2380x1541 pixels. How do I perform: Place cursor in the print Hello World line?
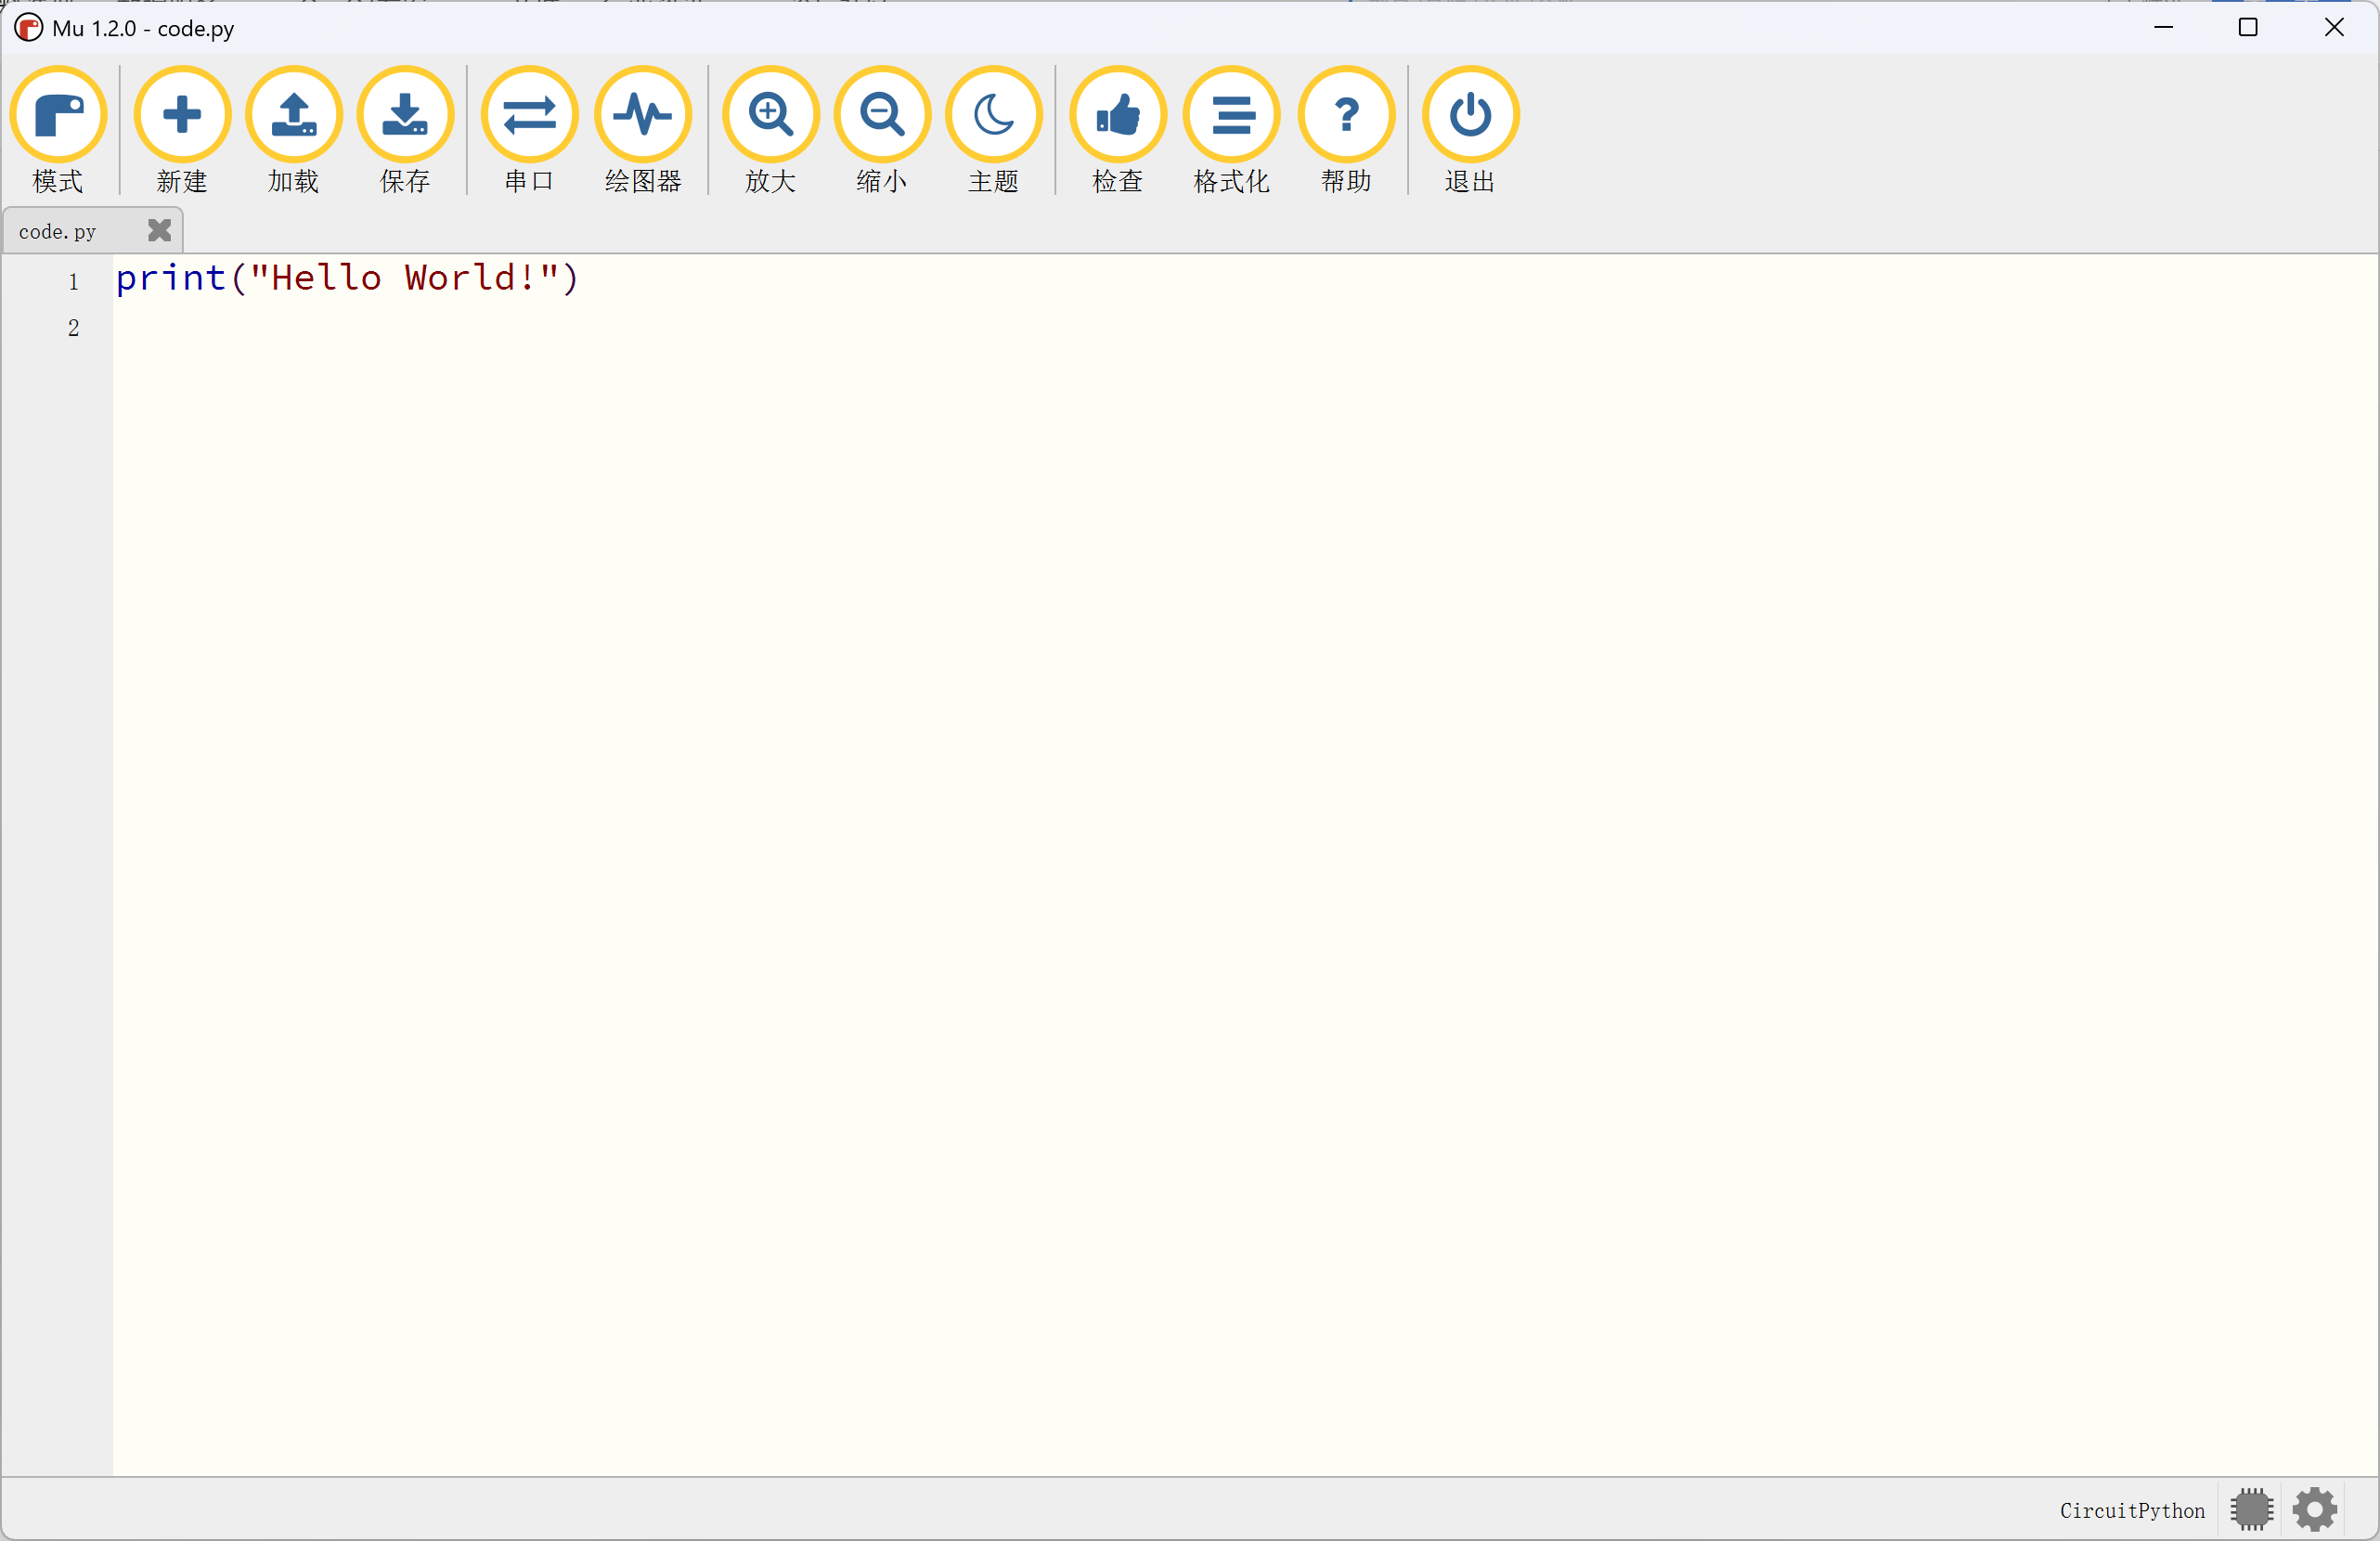click(346, 278)
